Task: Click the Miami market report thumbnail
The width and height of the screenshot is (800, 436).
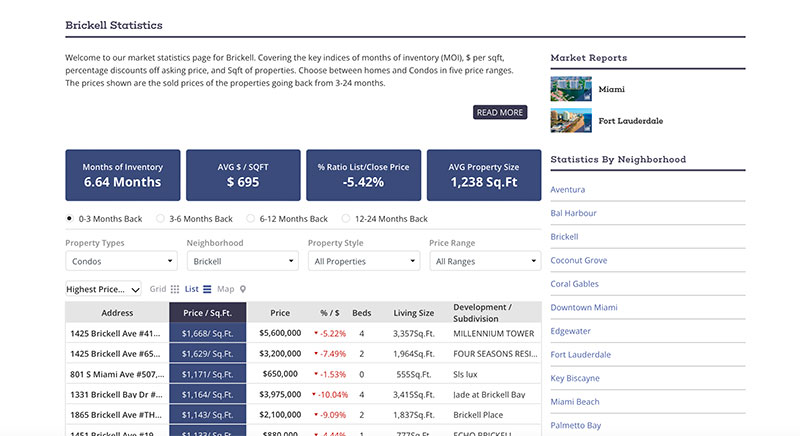Action: coord(571,89)
